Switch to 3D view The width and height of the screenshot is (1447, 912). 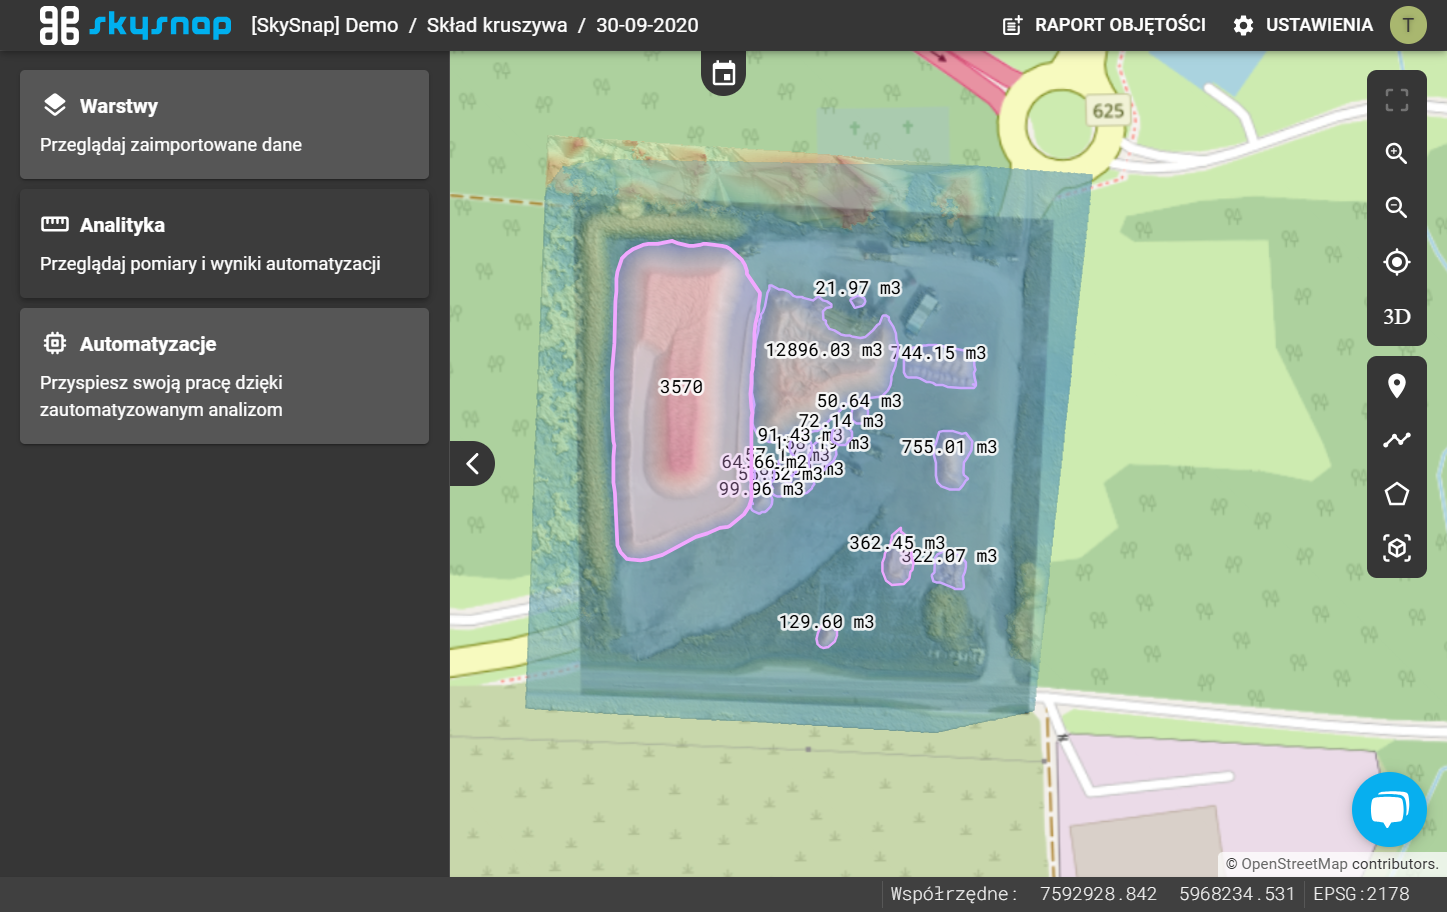click(1397, 317)
